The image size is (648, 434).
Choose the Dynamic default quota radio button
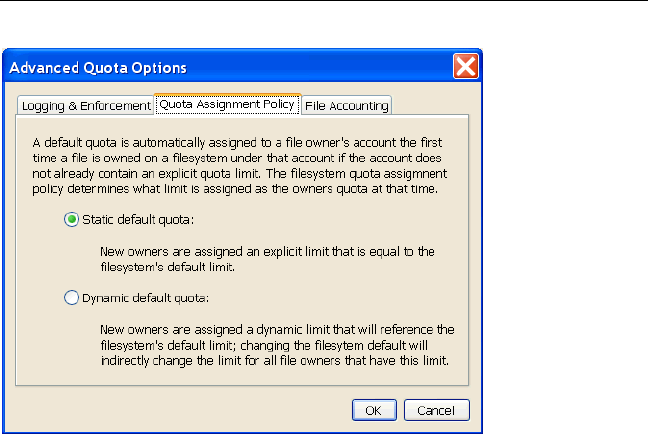click(x=71, y=297)
